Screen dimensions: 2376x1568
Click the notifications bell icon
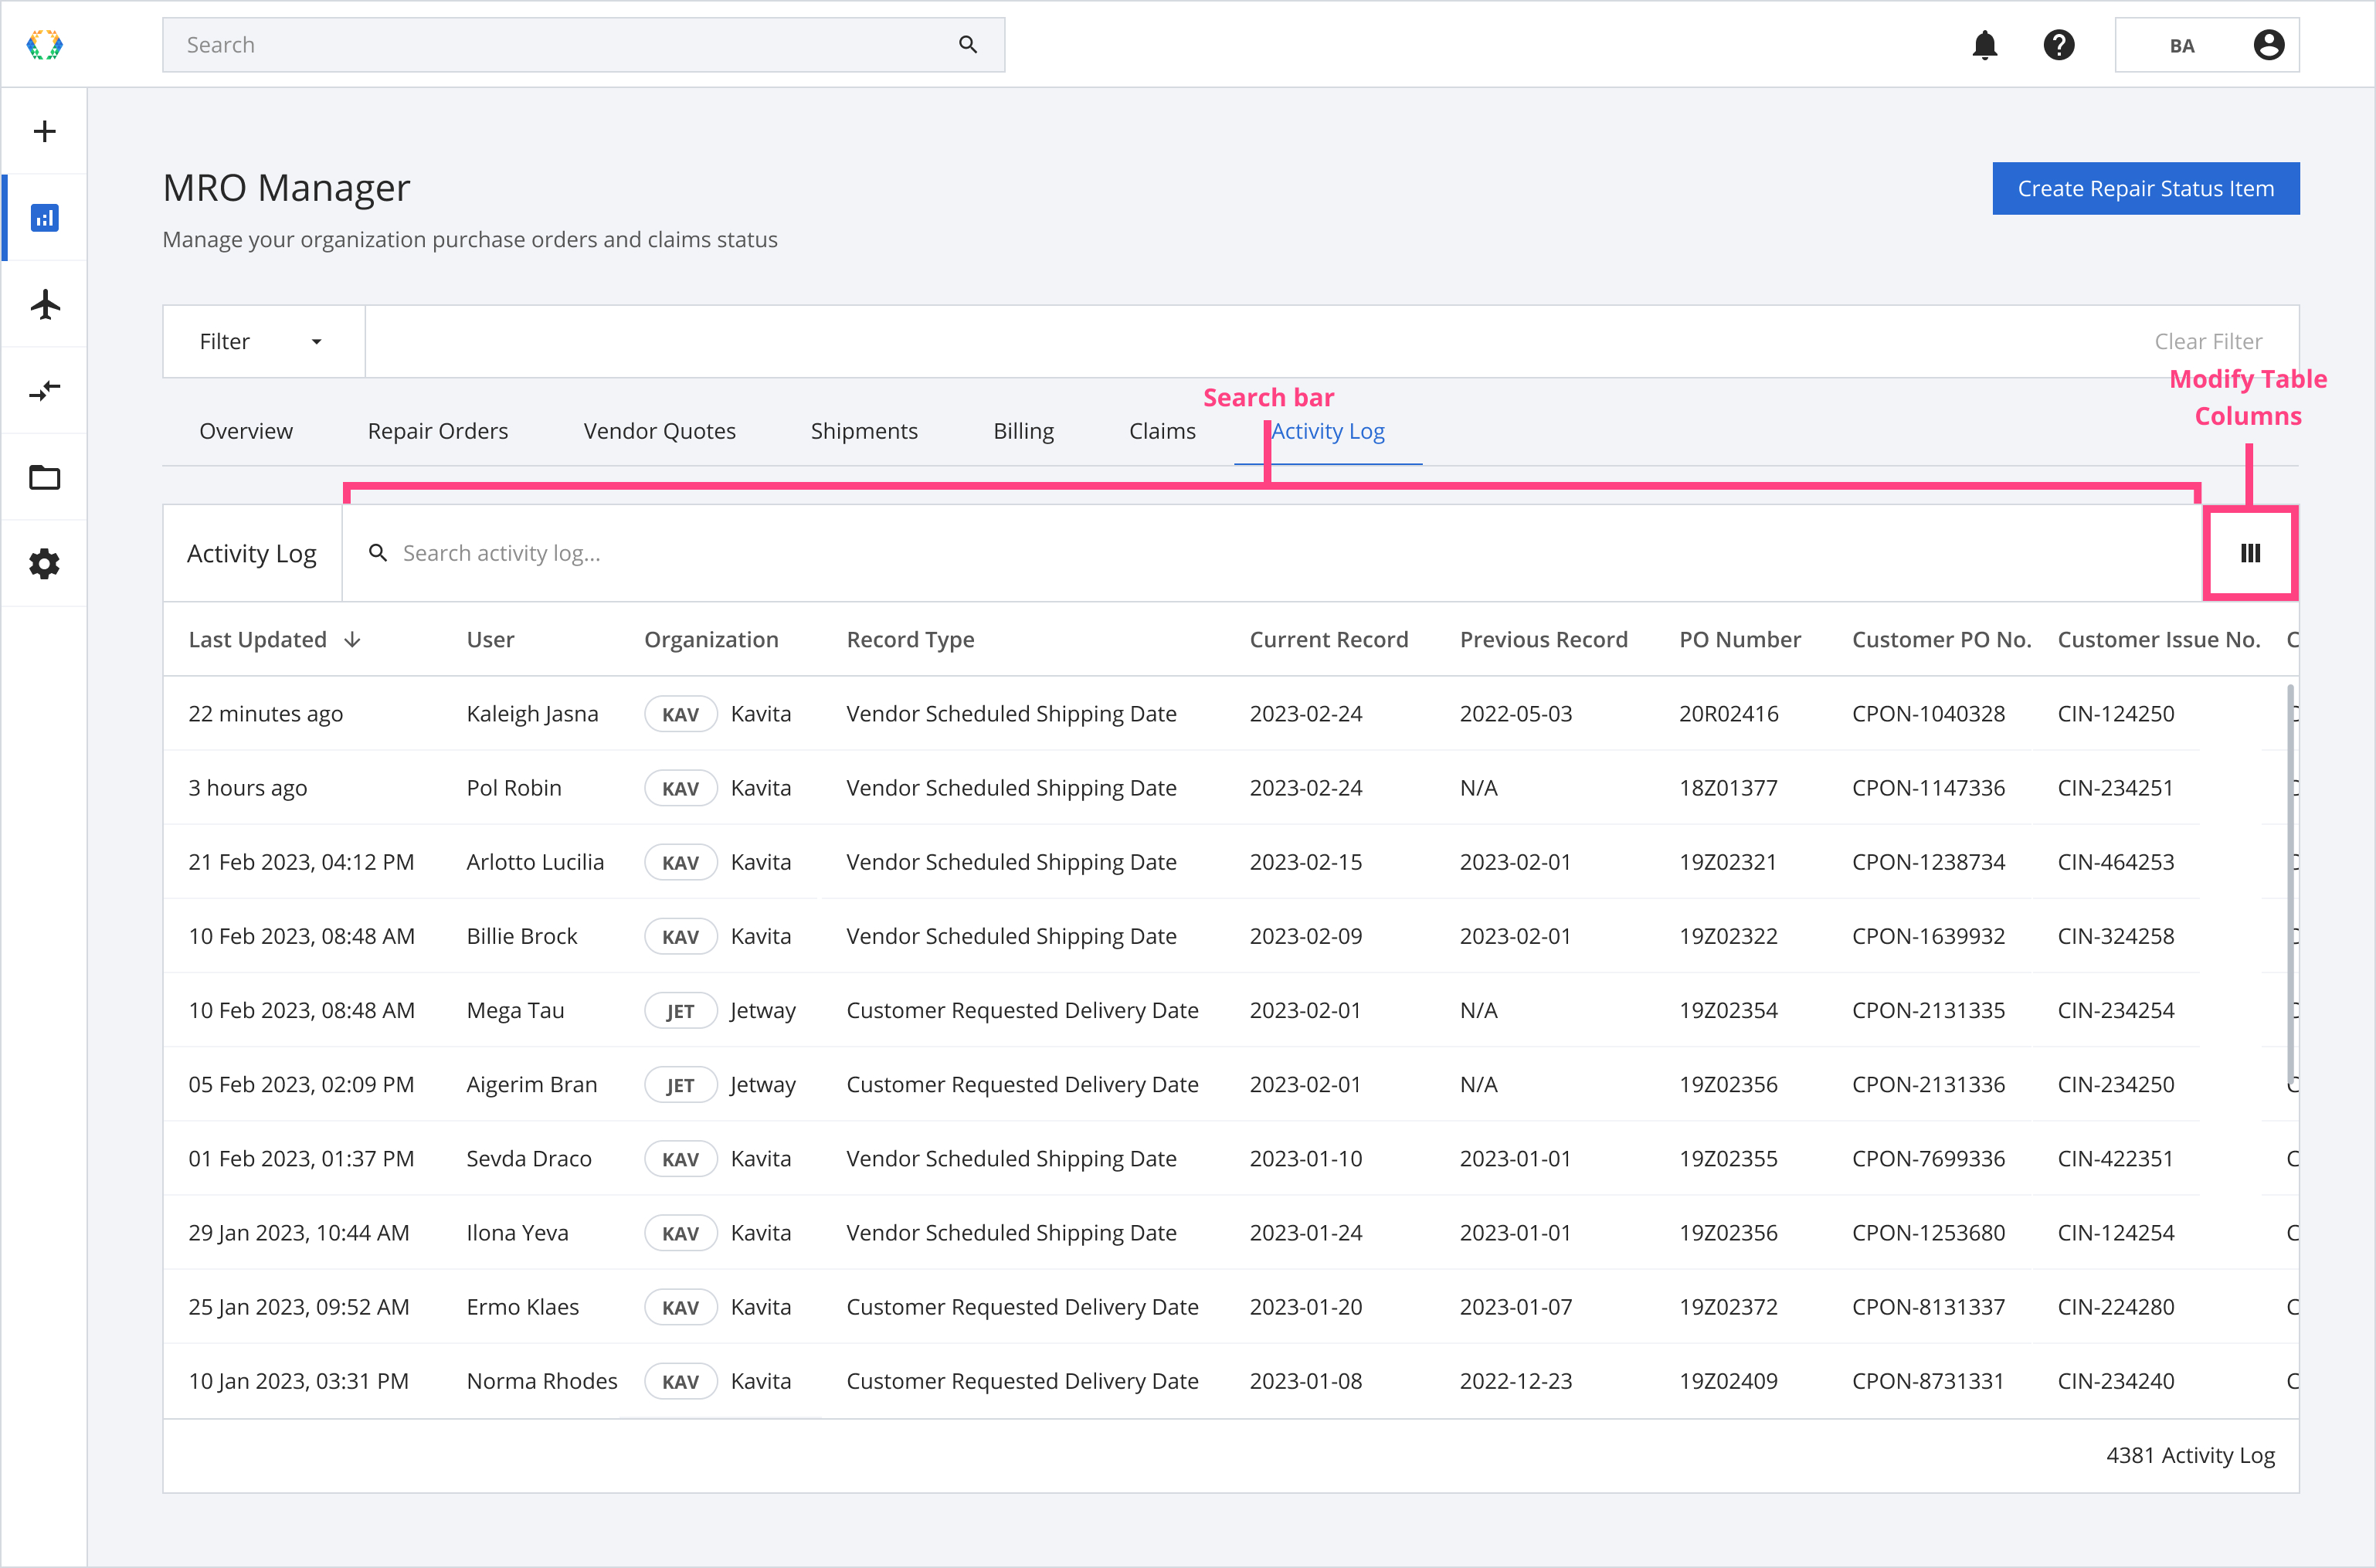[x=1984, y=45]
